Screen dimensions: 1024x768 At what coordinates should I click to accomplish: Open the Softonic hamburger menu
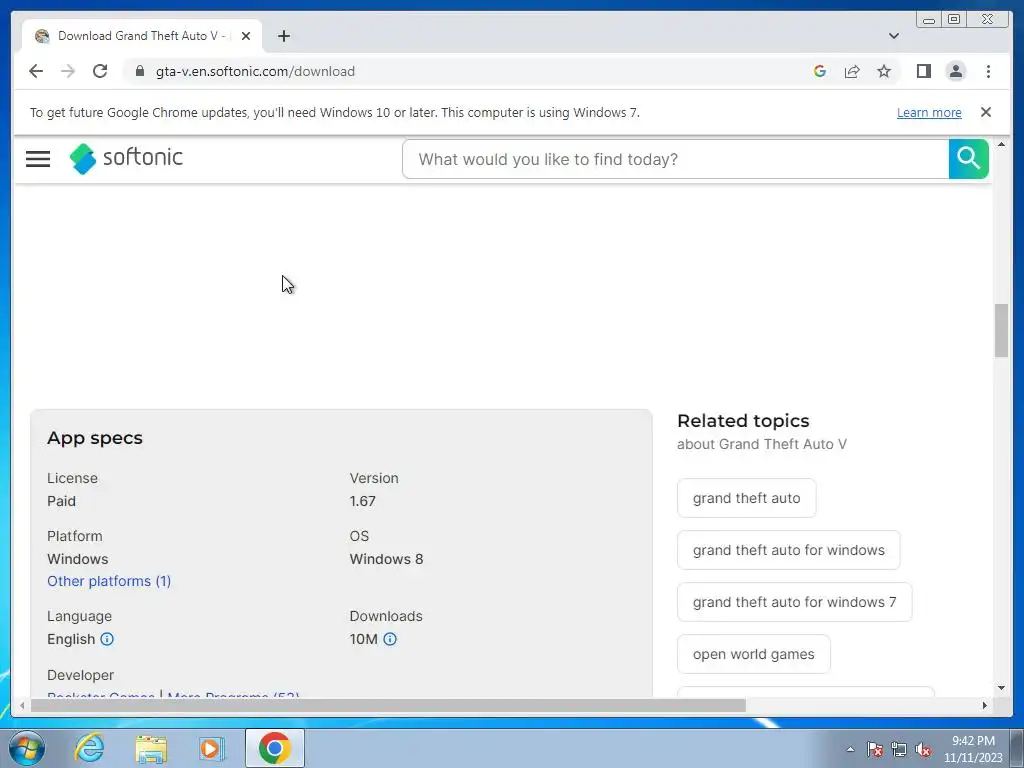point(38,159)
